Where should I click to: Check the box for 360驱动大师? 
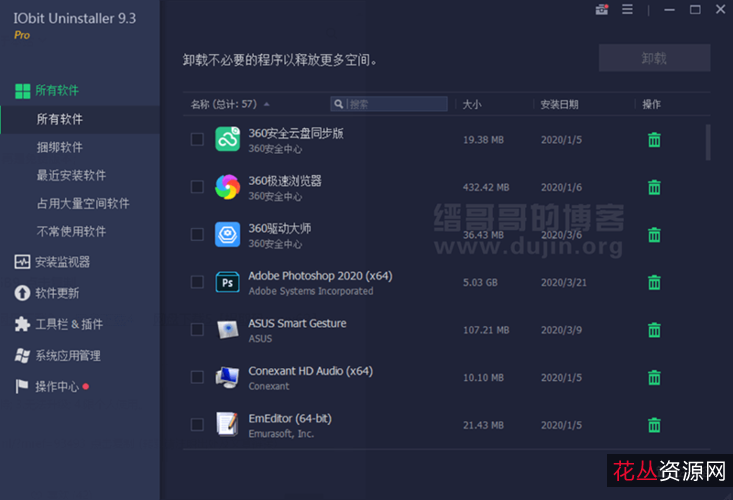(x=197, y=234)
